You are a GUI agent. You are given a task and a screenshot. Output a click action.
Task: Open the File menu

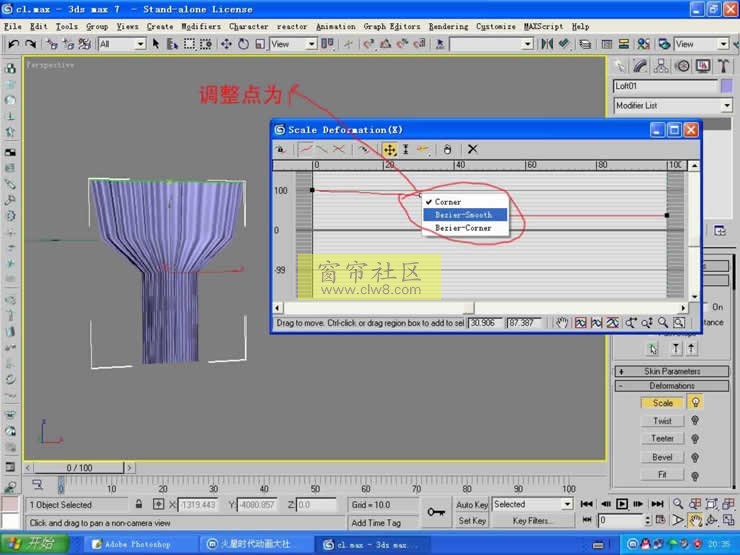pos(12,26)
